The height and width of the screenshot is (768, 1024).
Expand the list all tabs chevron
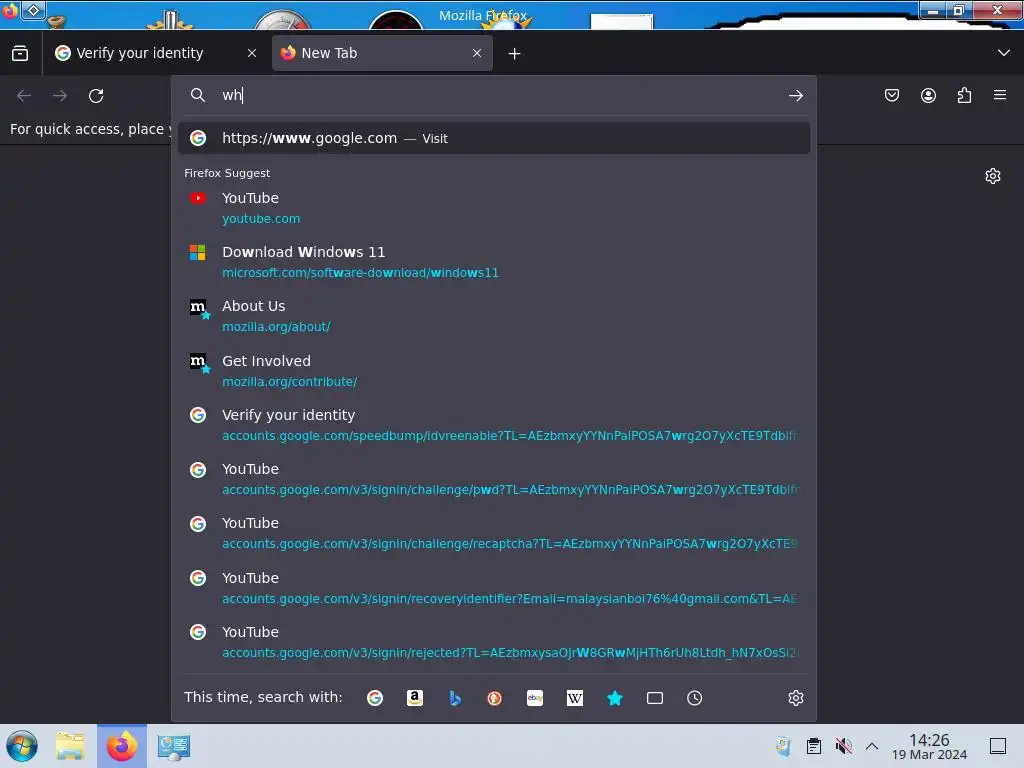pos(1004,53)
